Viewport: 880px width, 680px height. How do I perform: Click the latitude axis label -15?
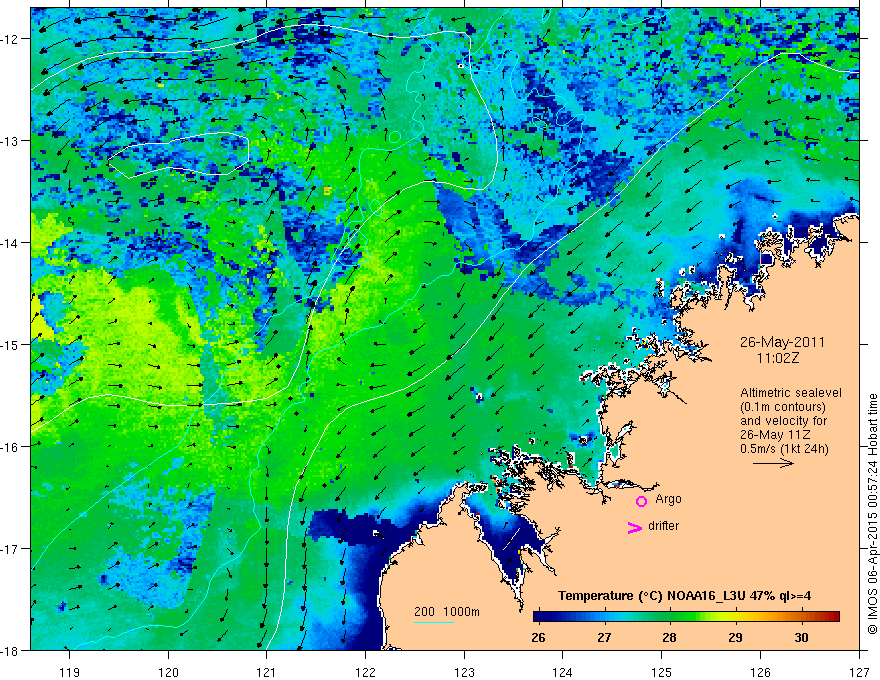pos(11,344)
